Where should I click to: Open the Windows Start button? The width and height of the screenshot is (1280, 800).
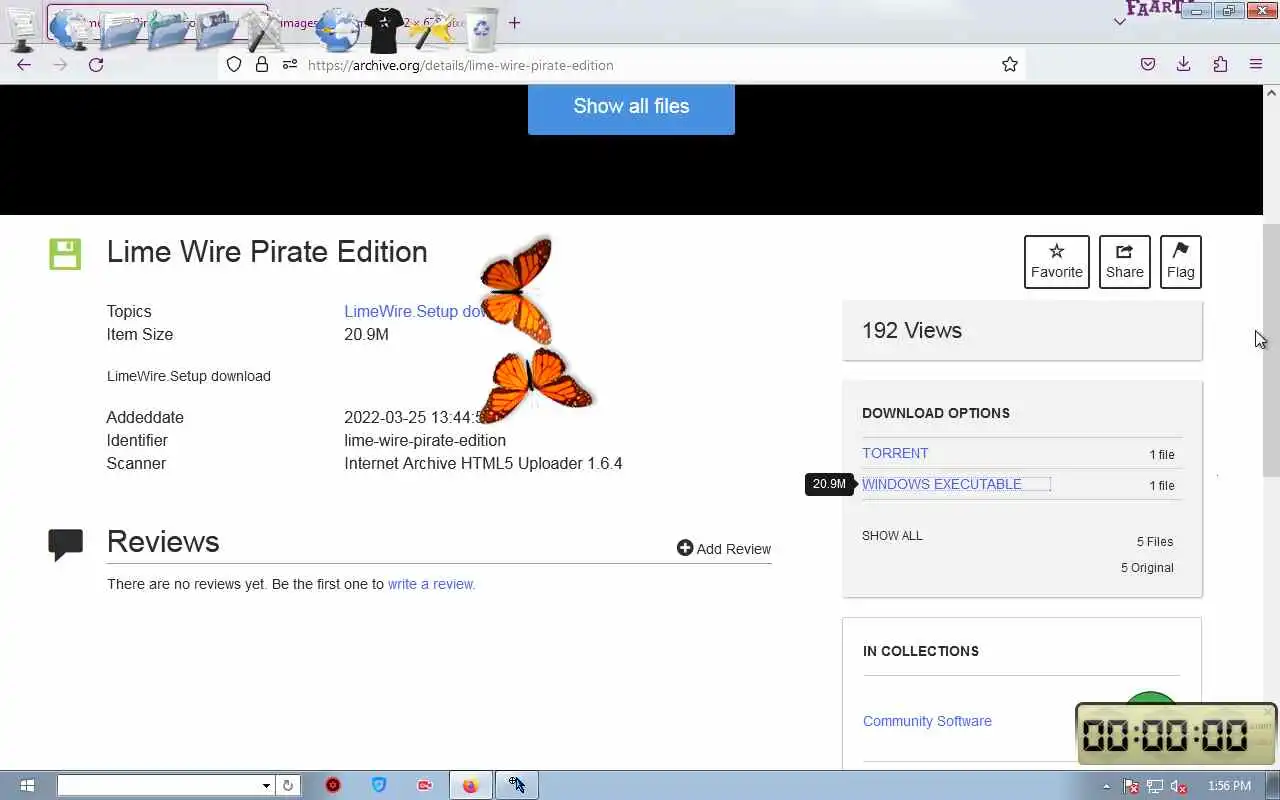27,785
